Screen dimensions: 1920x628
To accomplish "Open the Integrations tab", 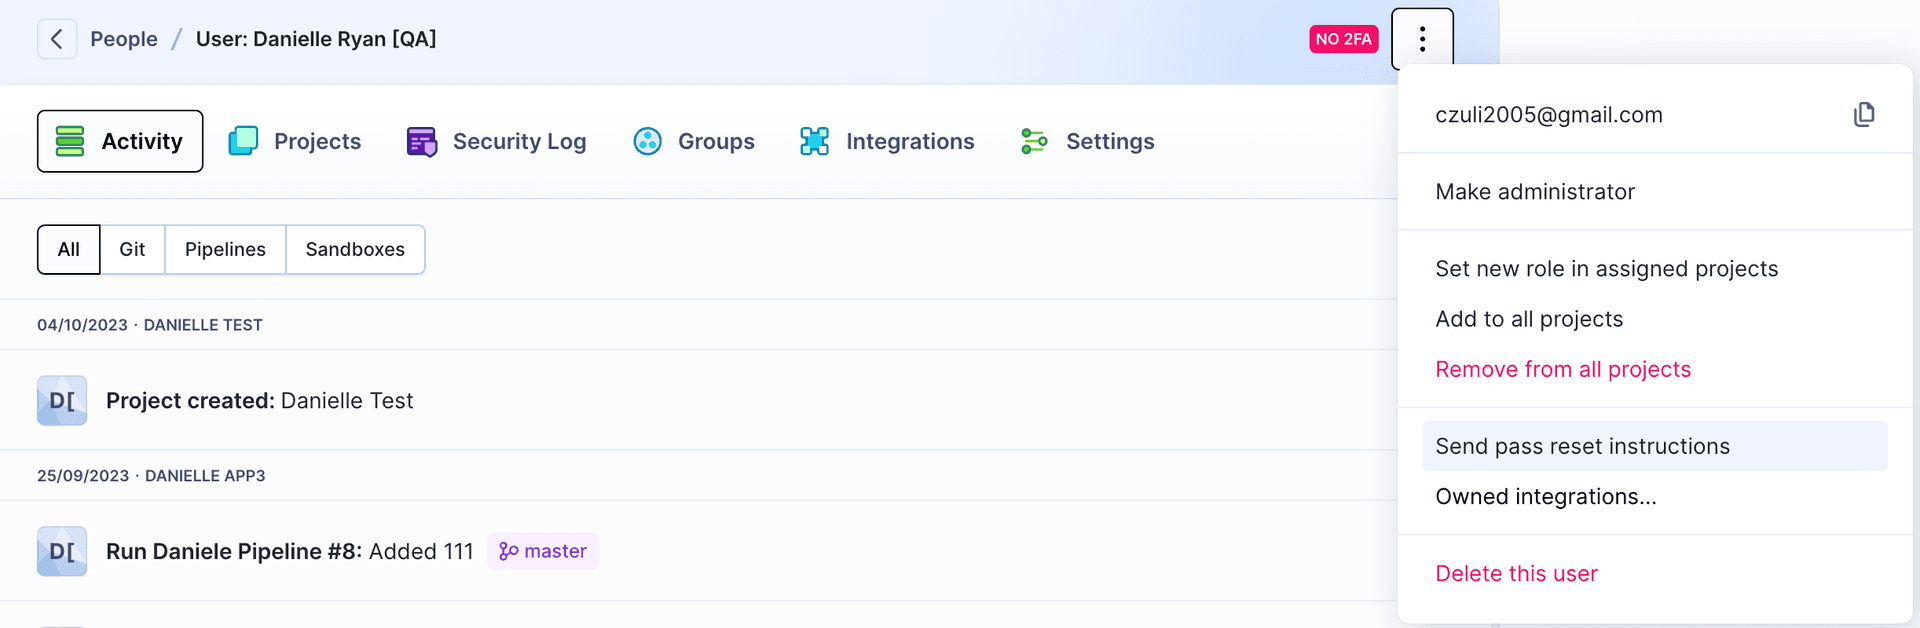I will pos(887,141).
